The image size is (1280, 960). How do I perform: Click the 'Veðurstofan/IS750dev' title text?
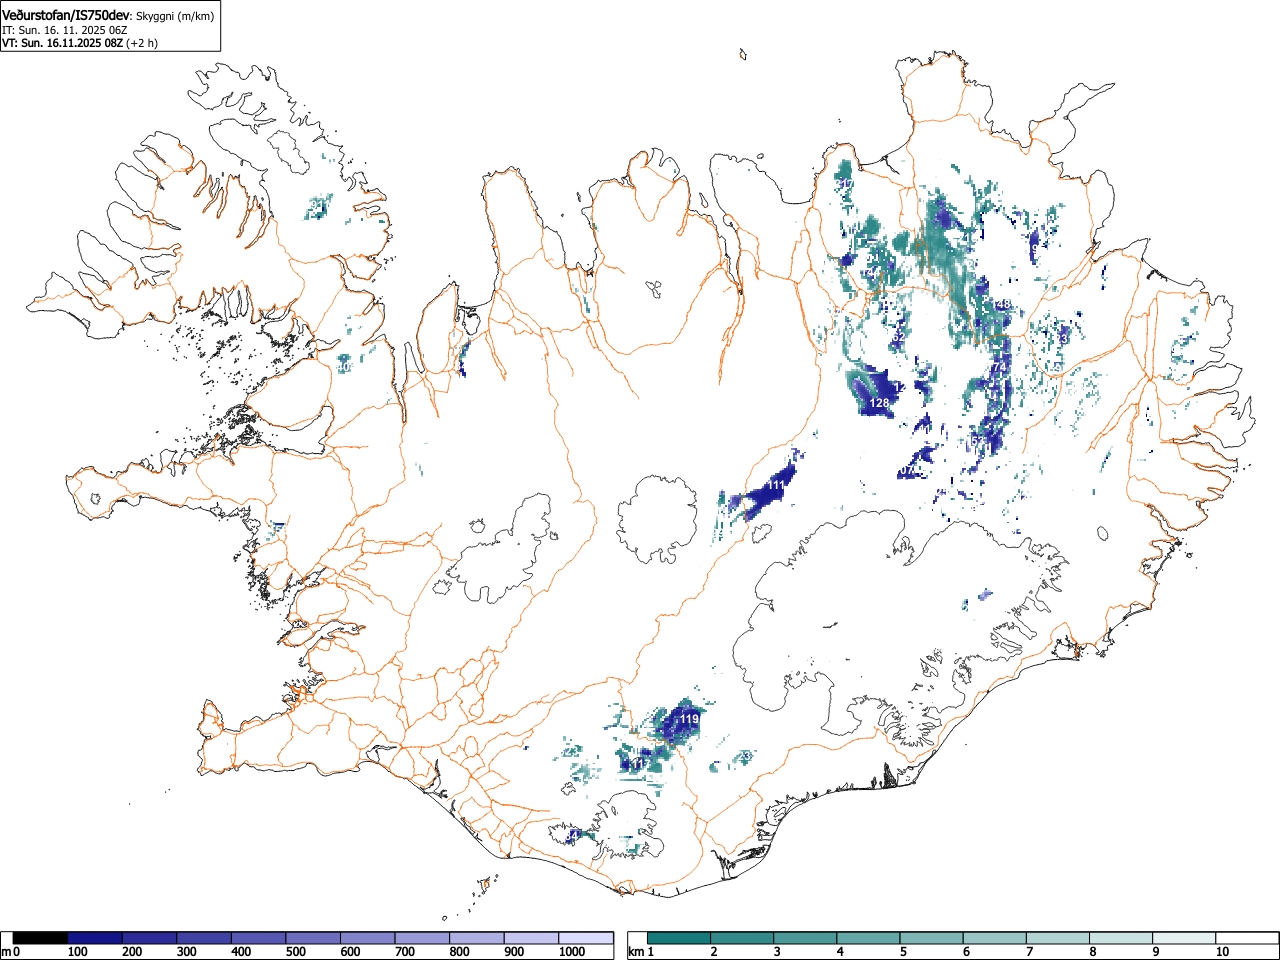(66, 15)
